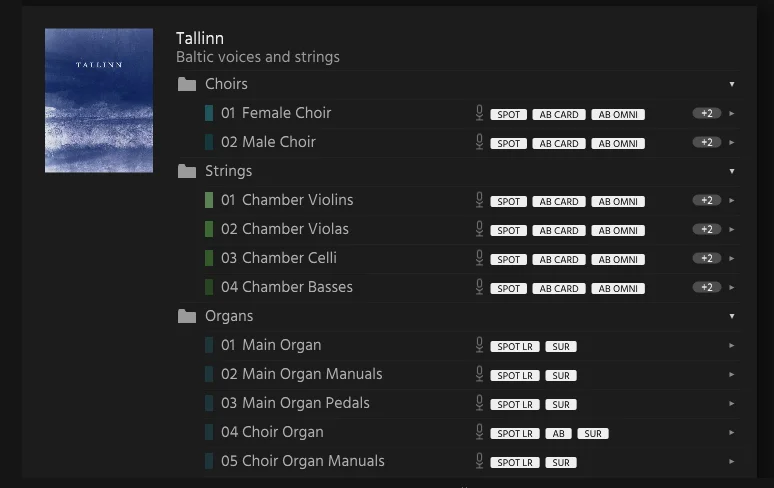
Task: Toggle SPOT LR mic on 01 Main Organ
Action: coord(515,347)
